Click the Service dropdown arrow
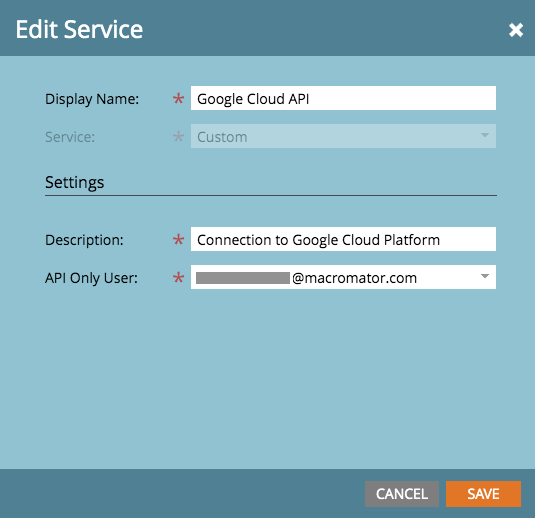 (x=485, y=135)
